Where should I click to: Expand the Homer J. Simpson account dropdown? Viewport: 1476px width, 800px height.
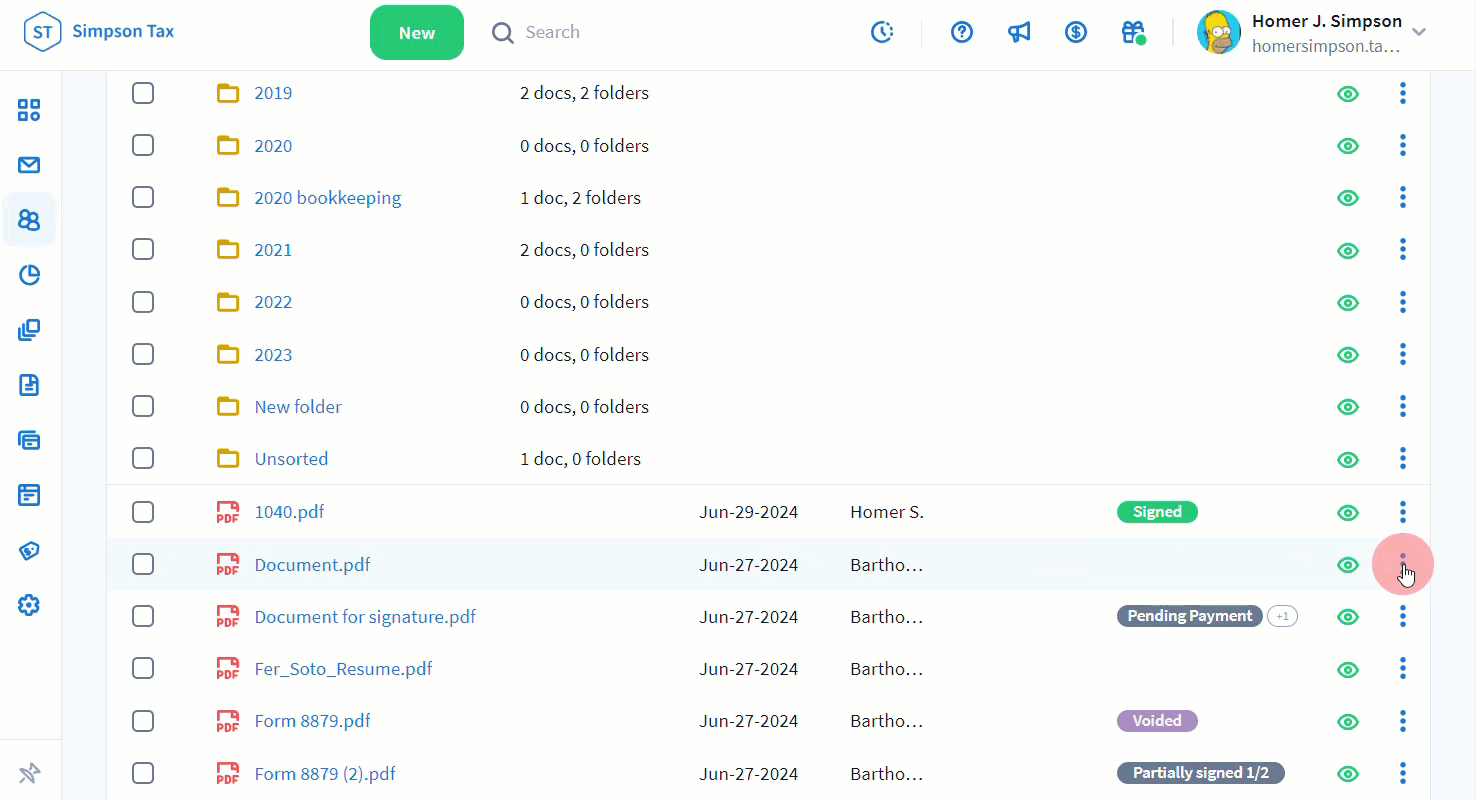pos(1418,32)
